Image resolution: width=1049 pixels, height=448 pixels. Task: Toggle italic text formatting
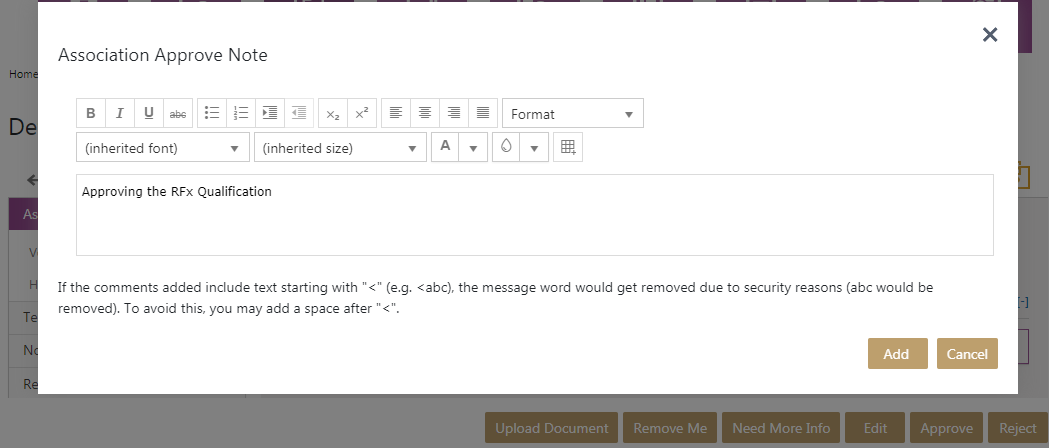pyautogui.click(x=120, y=113)
